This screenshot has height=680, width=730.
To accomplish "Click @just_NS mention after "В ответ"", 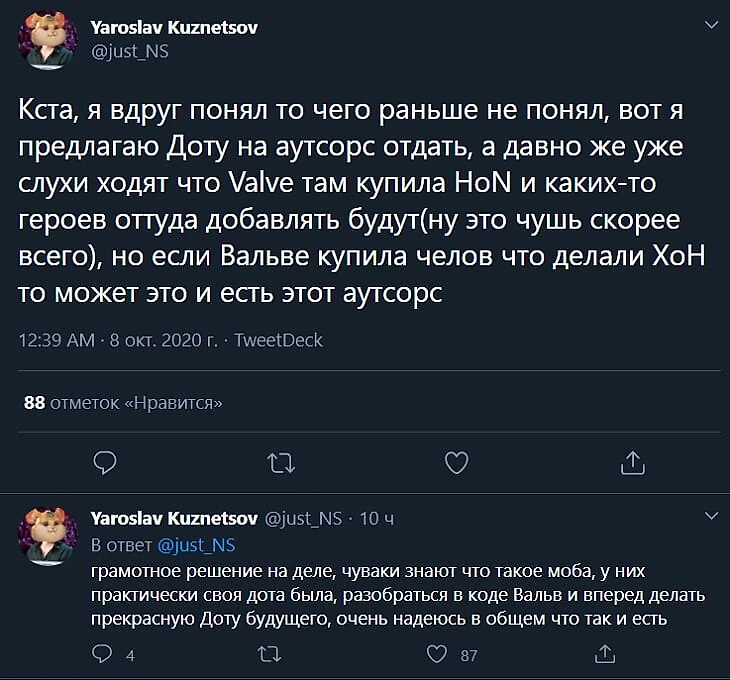I will (x=198, y=545).
